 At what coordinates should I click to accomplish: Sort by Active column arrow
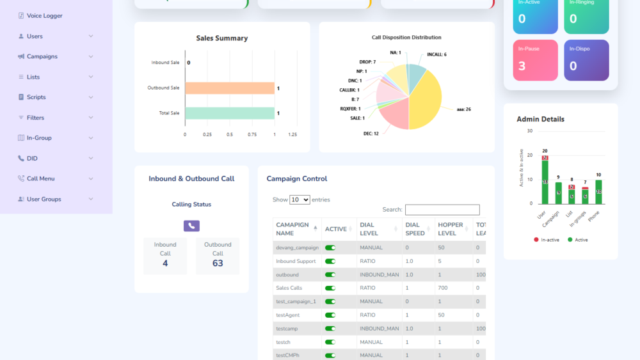[x=351, y=229]
